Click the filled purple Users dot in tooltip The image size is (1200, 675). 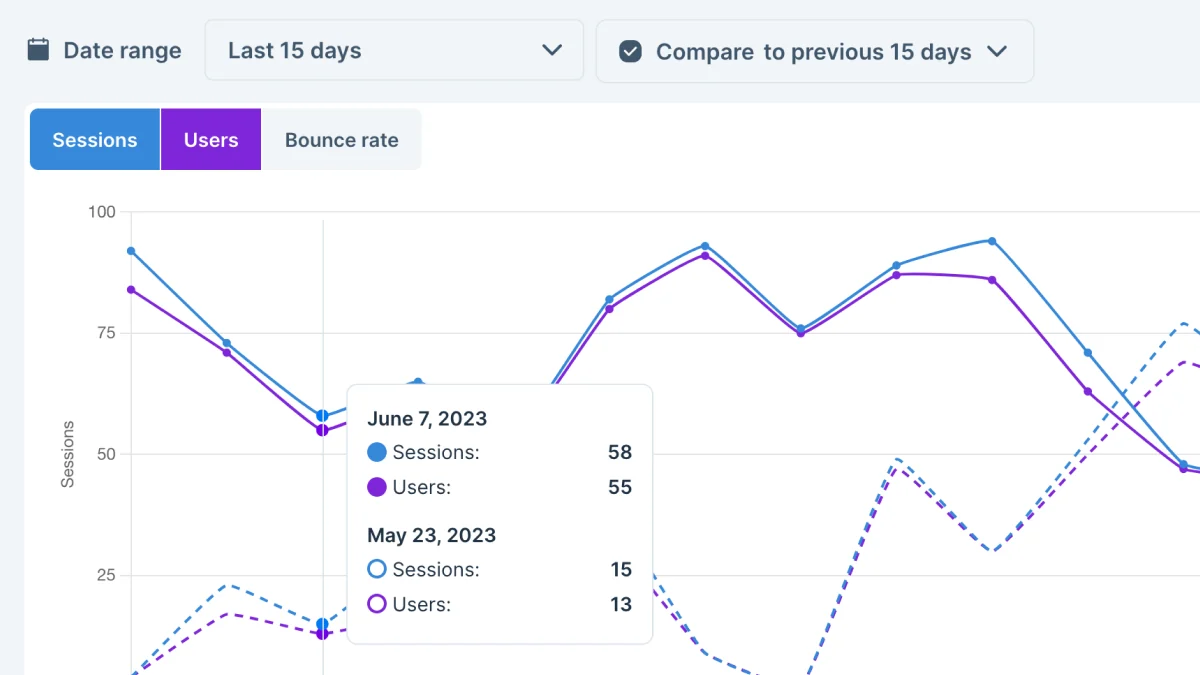point(377,488)
